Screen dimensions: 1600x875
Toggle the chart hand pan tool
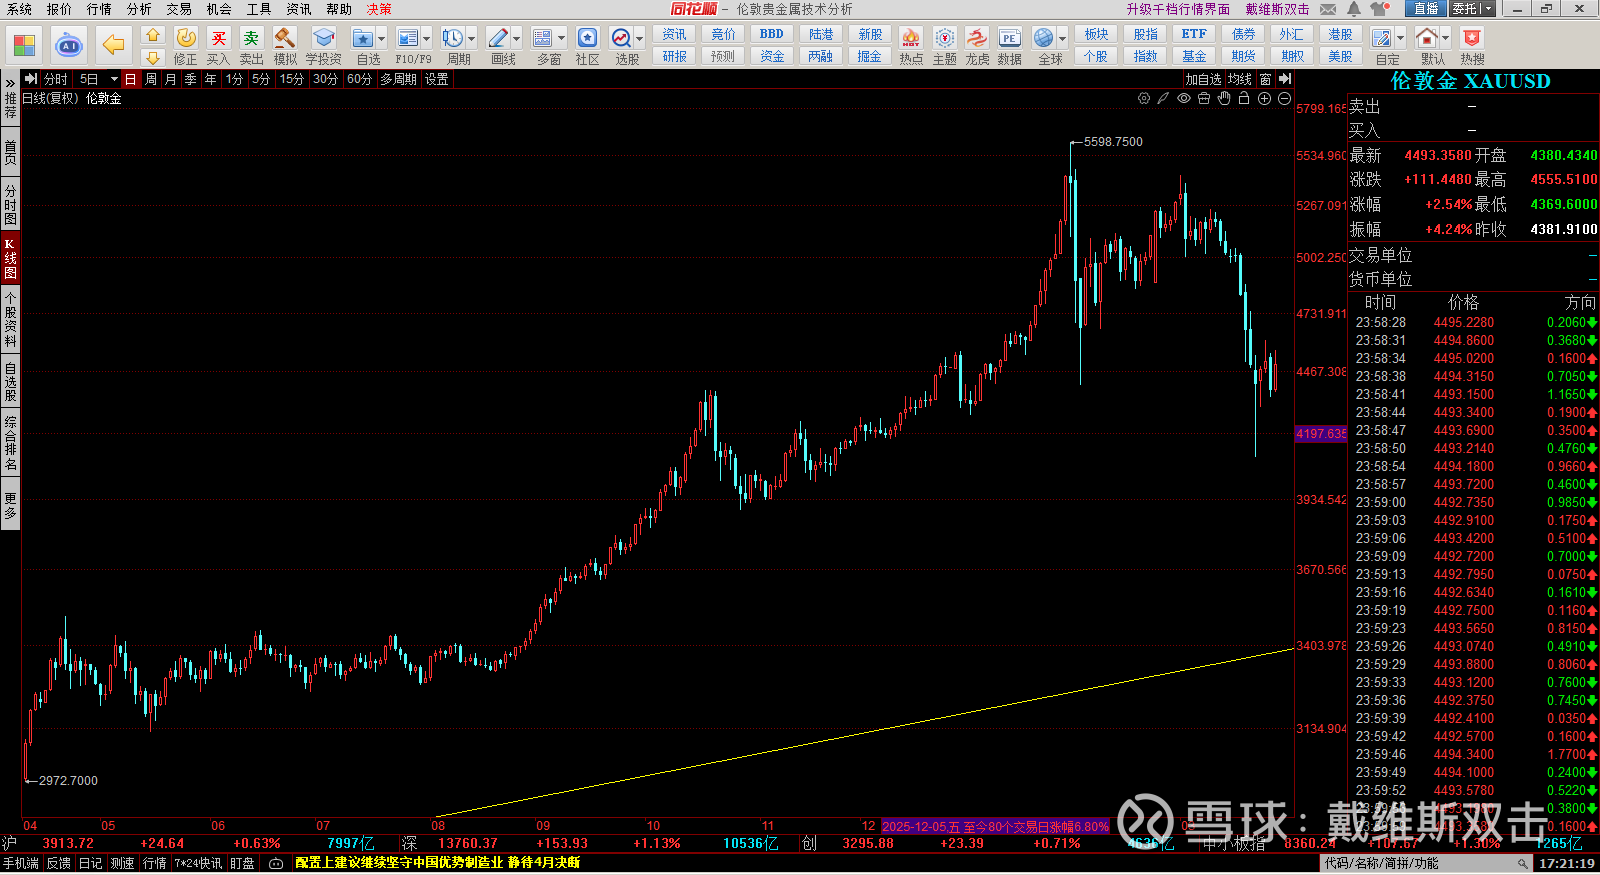1224,98
